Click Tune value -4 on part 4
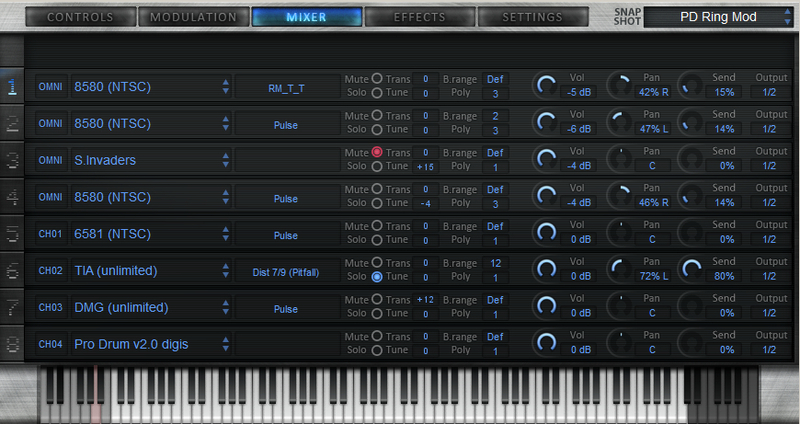Screen dimensions: 800x424 [x=426, y=204]
